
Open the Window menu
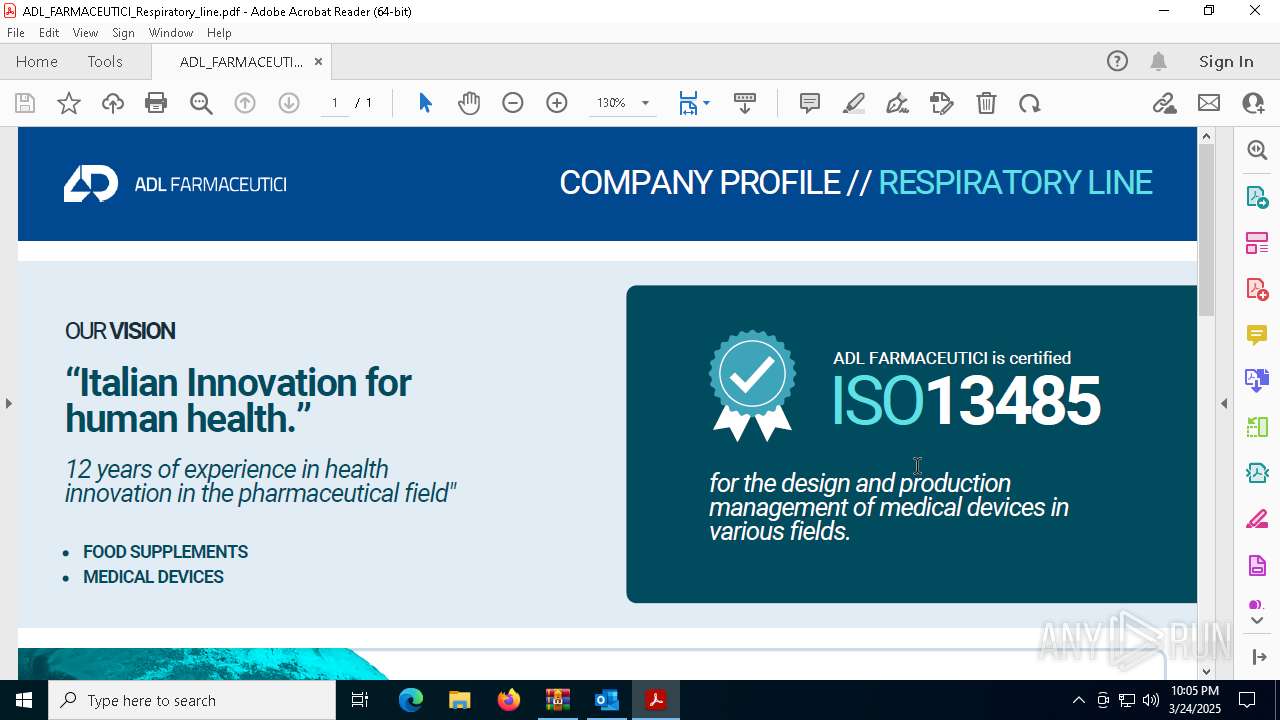[171, 32]
